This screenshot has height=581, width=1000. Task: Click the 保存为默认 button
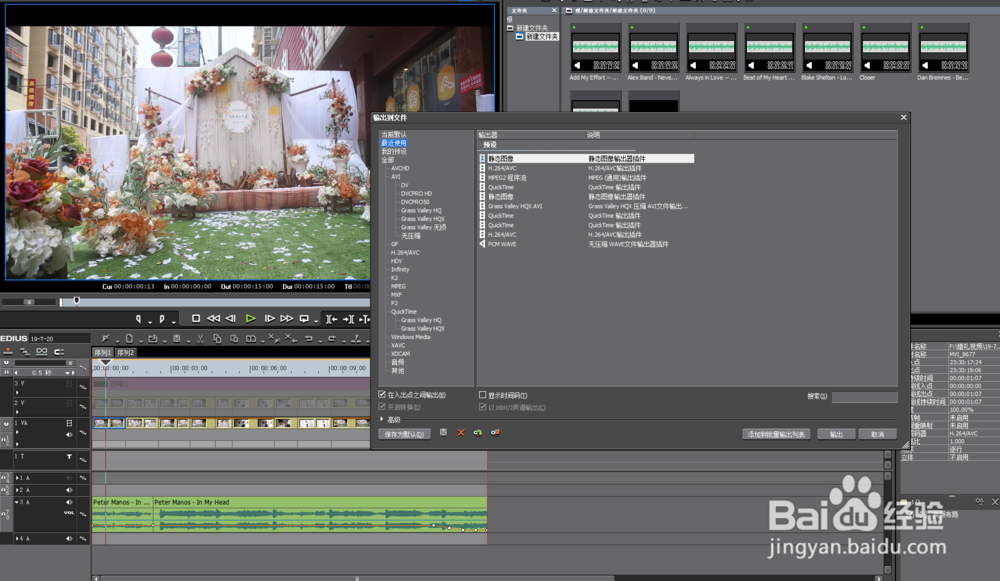coord(404,434)
